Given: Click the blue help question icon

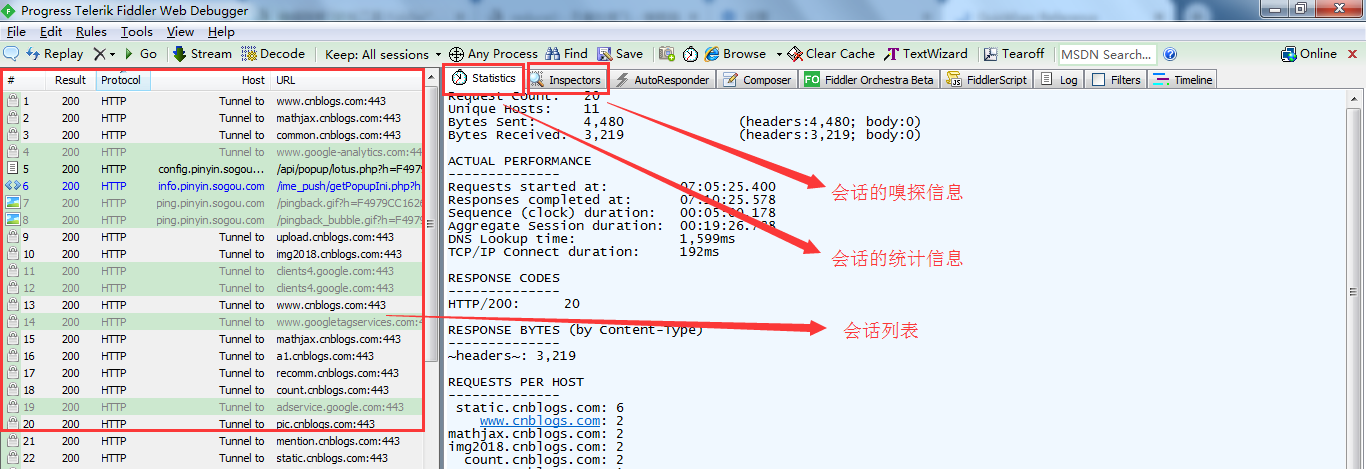Looking at the screenshot, I should 1170,54.
